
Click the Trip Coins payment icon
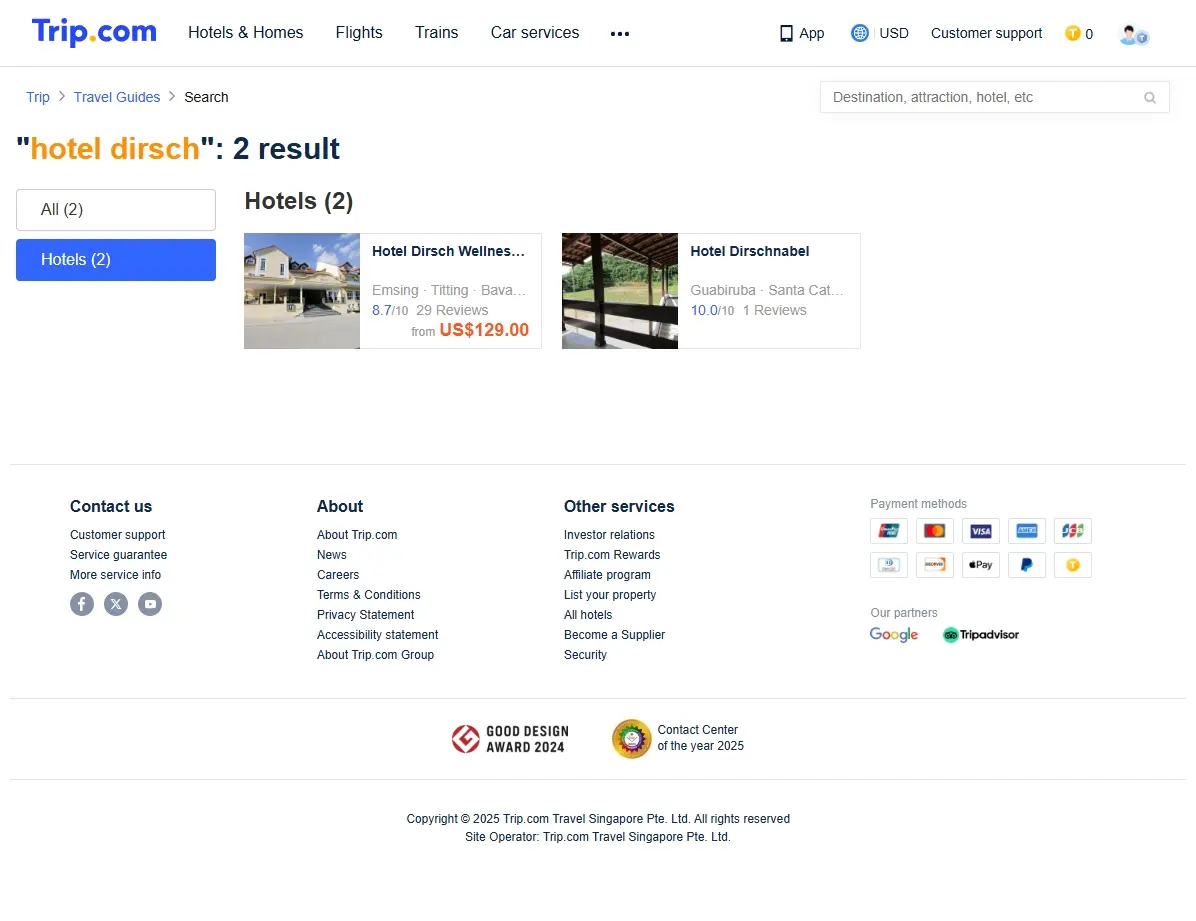[1072, 565]
